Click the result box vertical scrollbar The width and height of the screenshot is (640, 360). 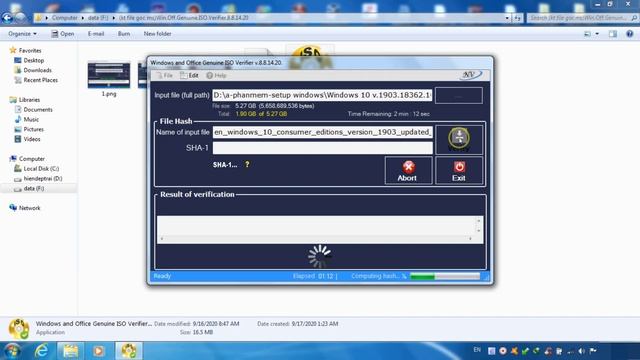click(479, 226)
